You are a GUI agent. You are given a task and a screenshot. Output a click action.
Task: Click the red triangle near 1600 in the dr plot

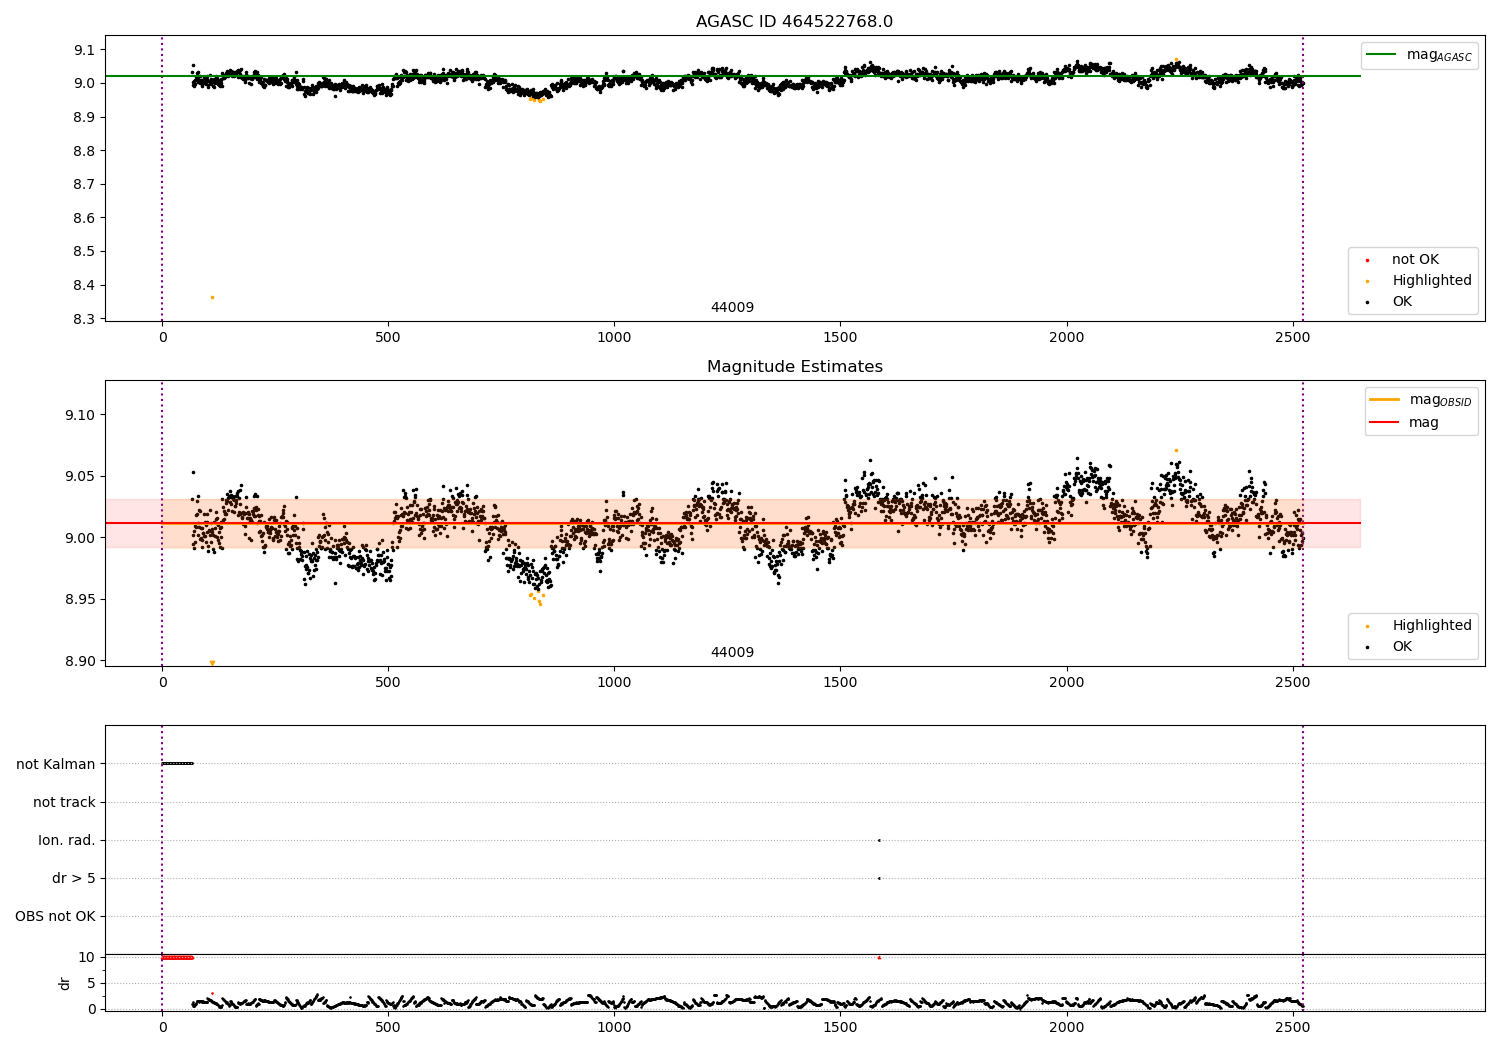pos(879,958)
